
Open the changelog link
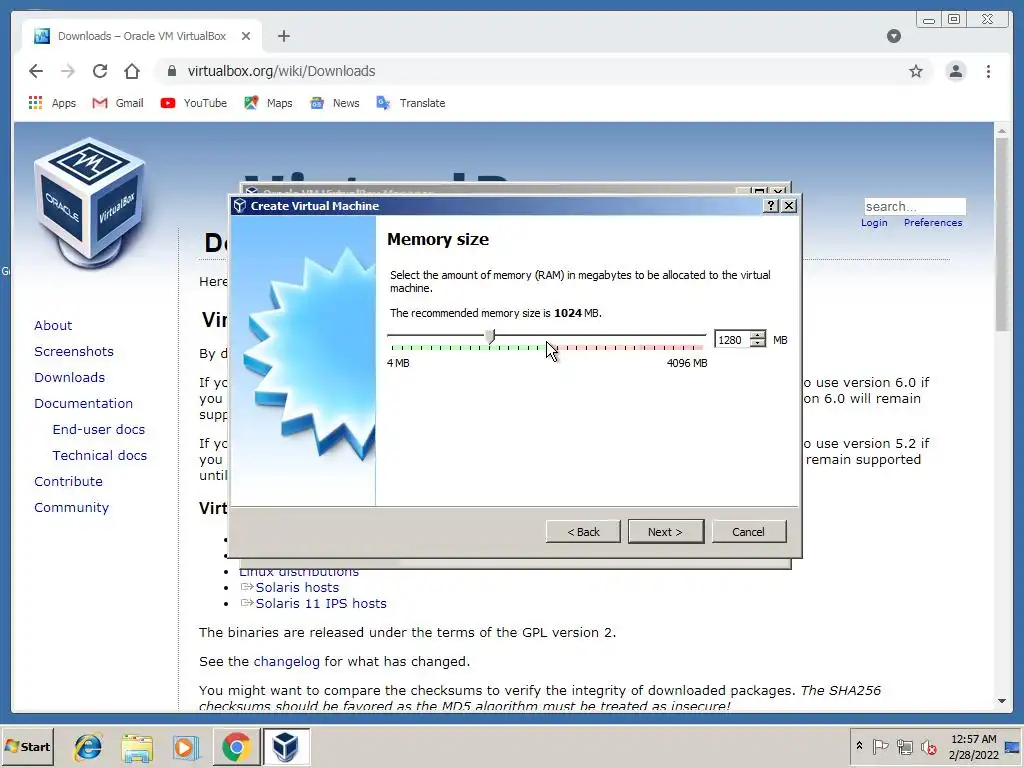click(287, 662)
